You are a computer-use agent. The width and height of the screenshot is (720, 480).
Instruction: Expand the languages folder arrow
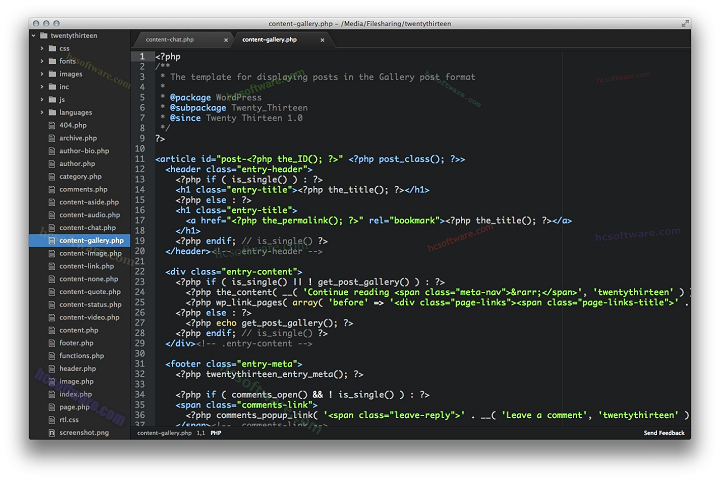coord(42,112)
